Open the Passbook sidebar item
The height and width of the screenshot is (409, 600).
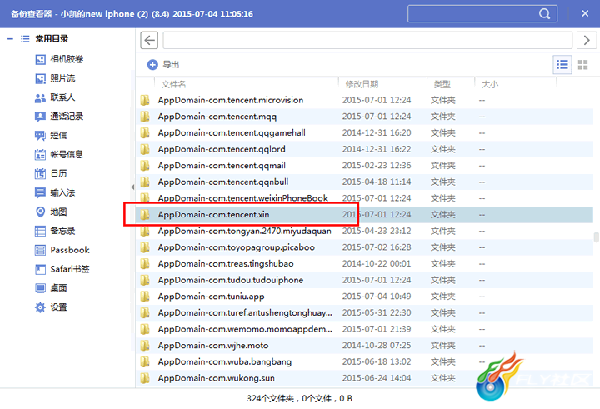pyautogui.click(x=62, y=250)
